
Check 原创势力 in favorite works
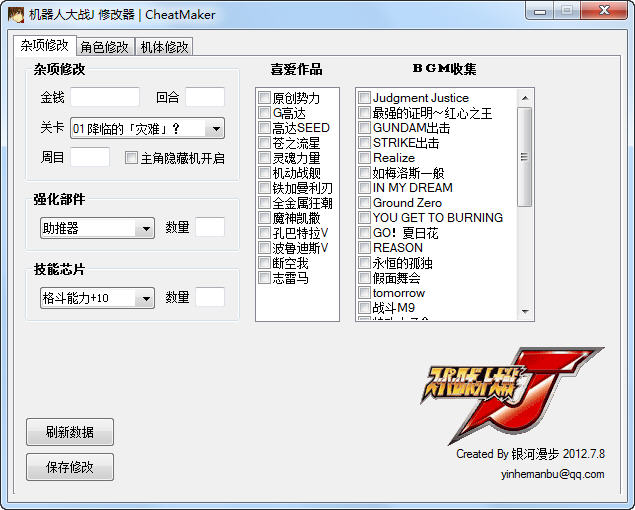pyautogui.click(x=264, y=98)
